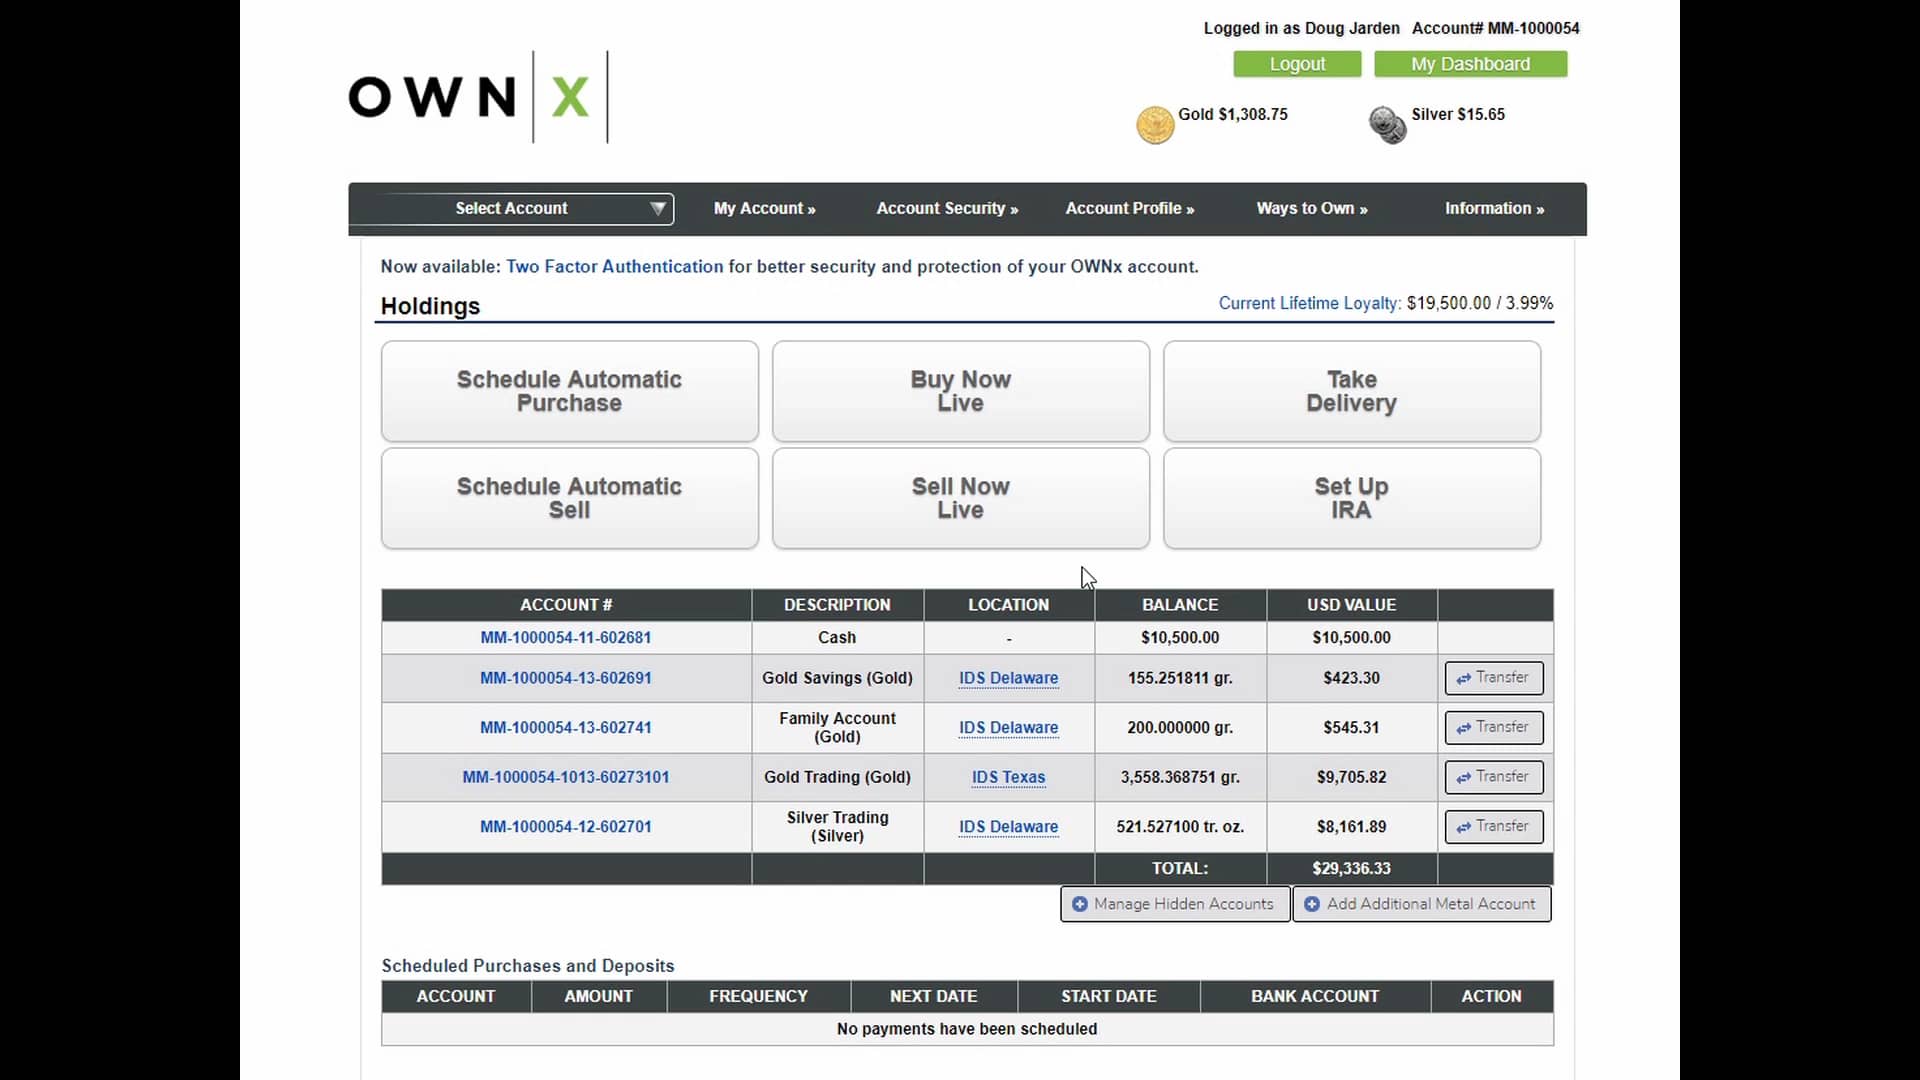Open the Information menu
The height and width of the screenshot is (1080, 1920).
coord(1494,208)
